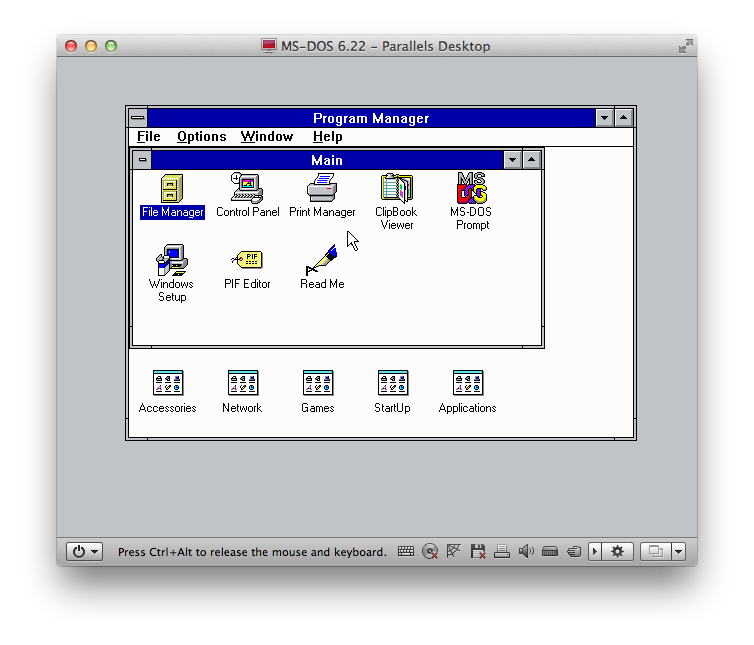Image resolution: width=754 pixels, height=645 pixels.
Task: Minimize the Main group window
Action: (513, 160)
